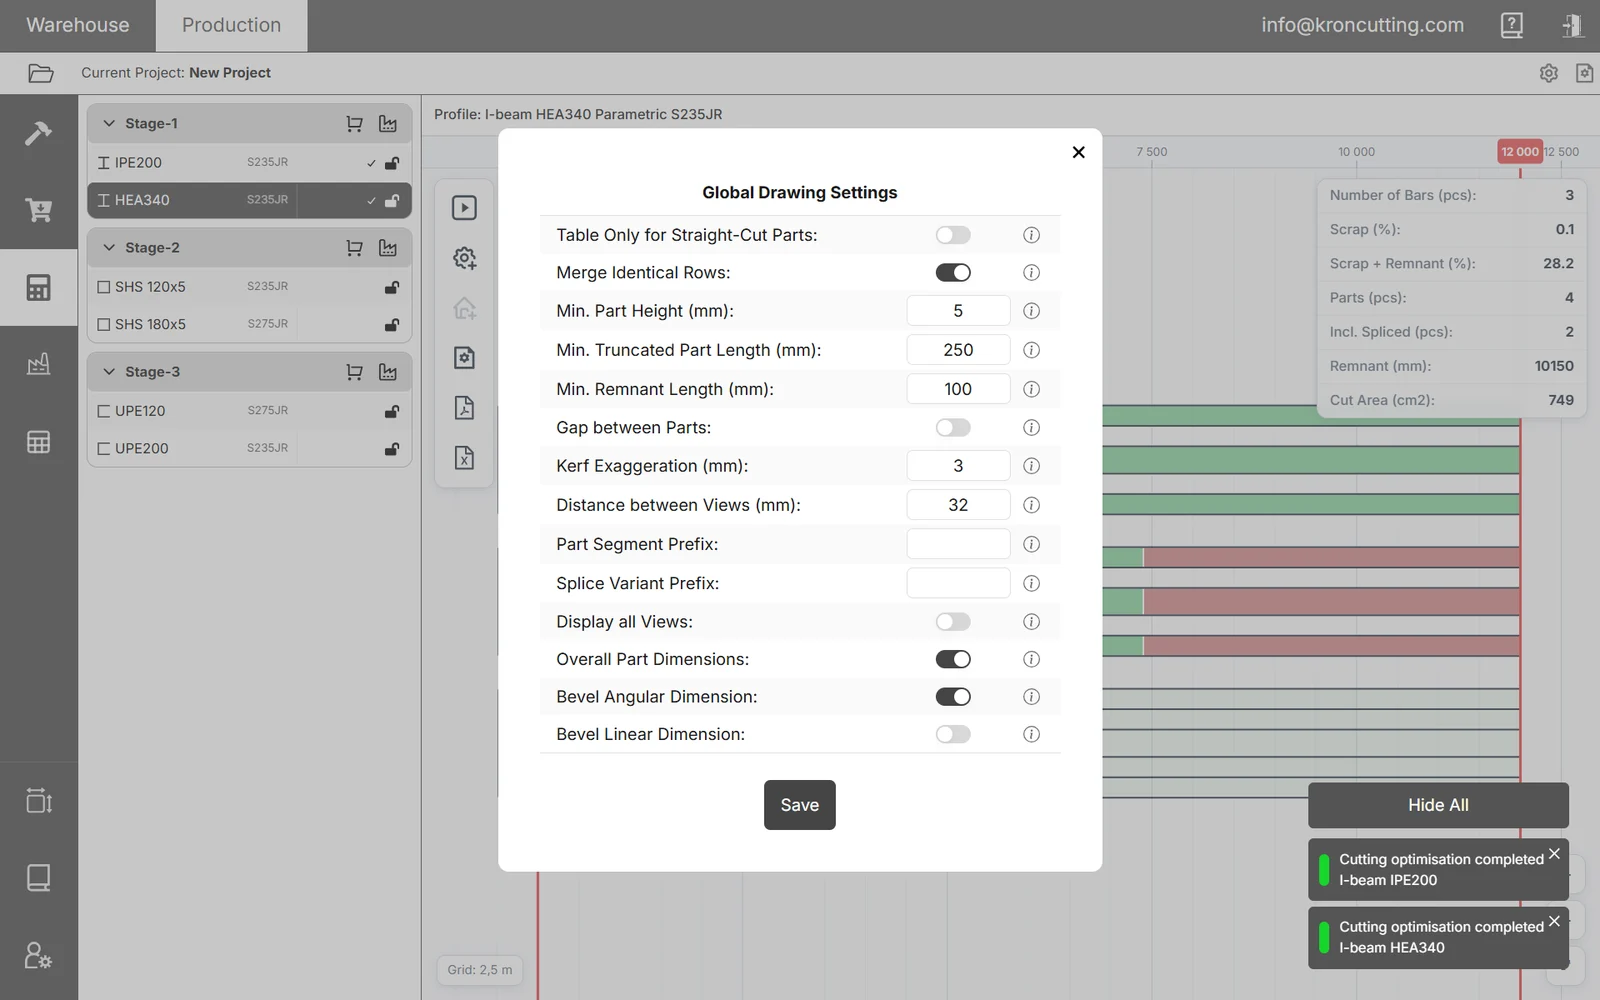Screen dimensions: 1600x1000
Task: Click the Grid: 2,5 m label
Action: point(479,970)
